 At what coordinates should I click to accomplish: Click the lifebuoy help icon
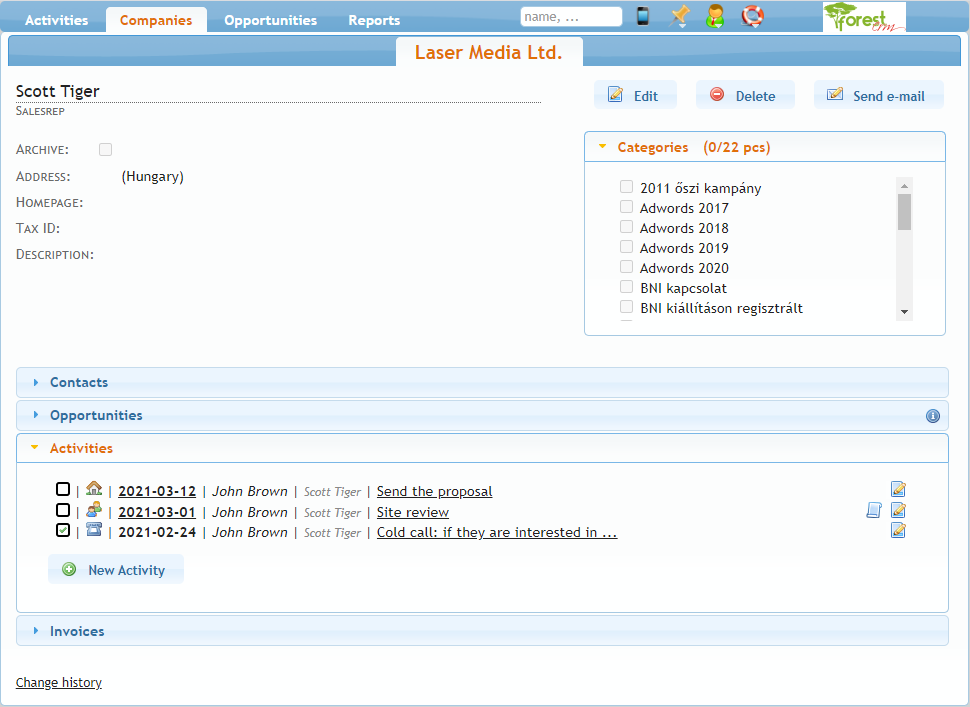[x=752, y=16]
